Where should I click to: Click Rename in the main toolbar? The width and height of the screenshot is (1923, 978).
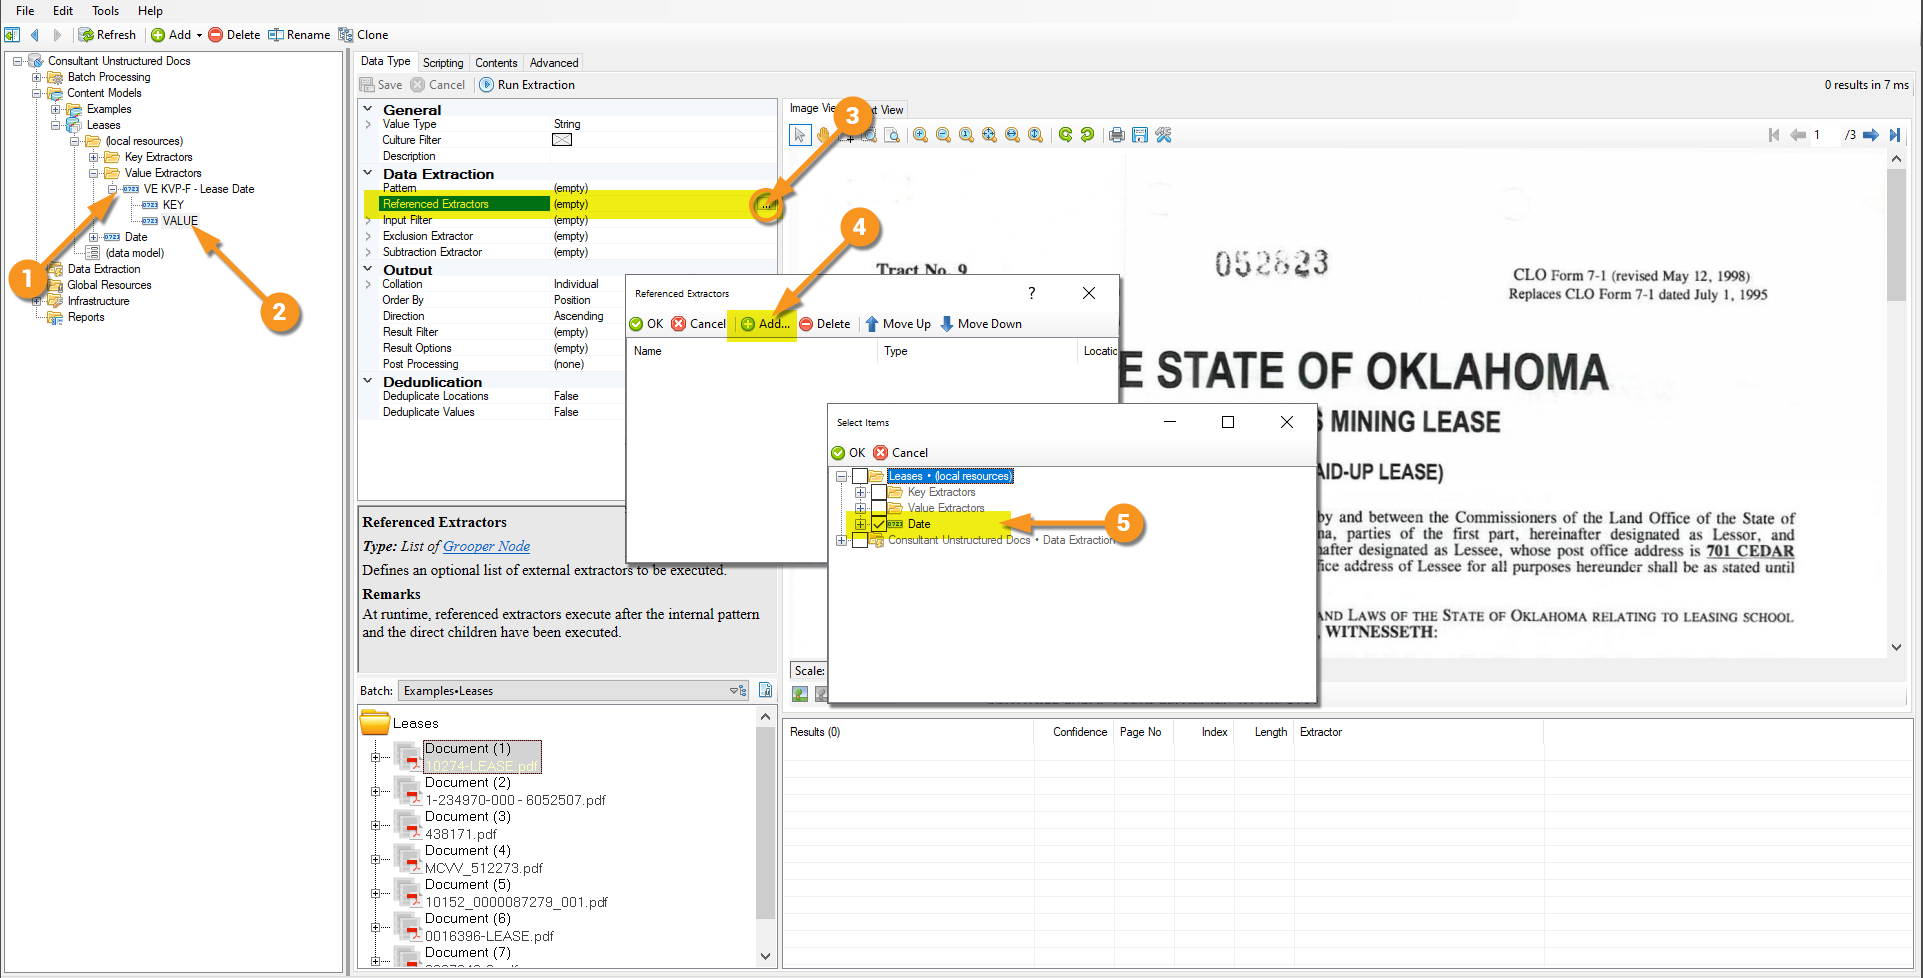point(298,35)
